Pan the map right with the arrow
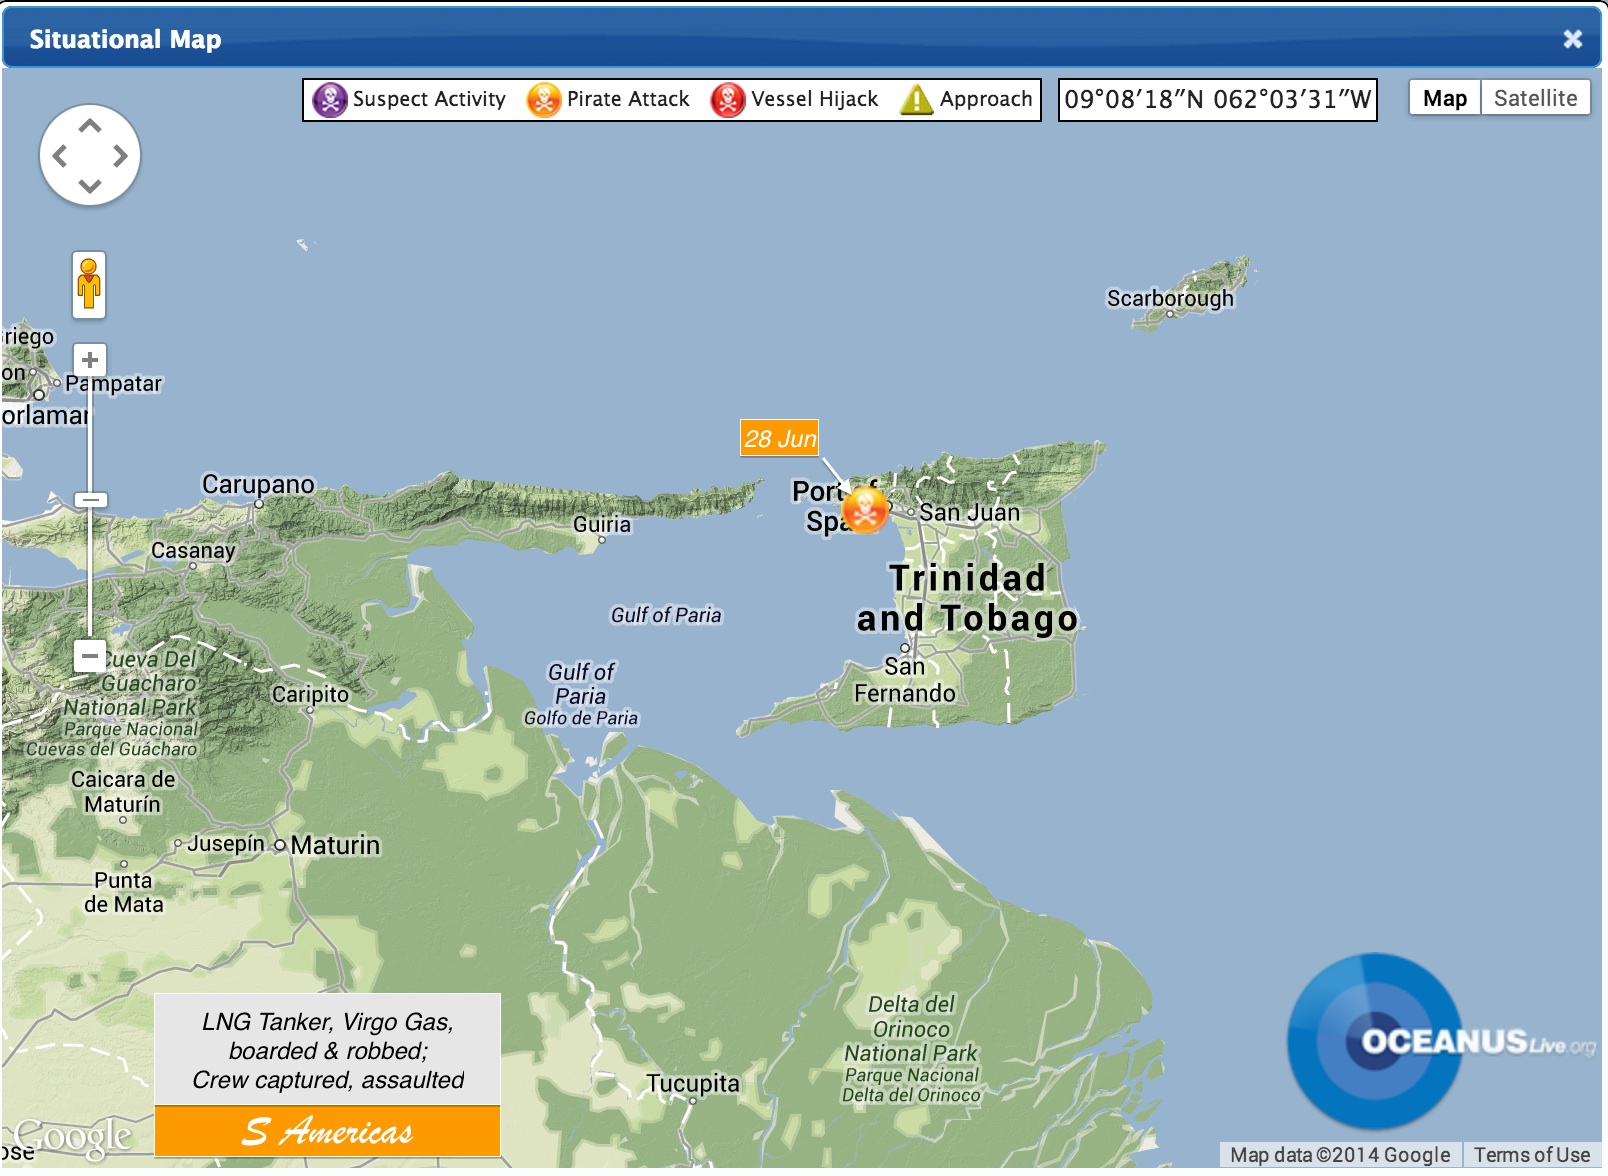1608x1176 pixels. click(120, 156)
